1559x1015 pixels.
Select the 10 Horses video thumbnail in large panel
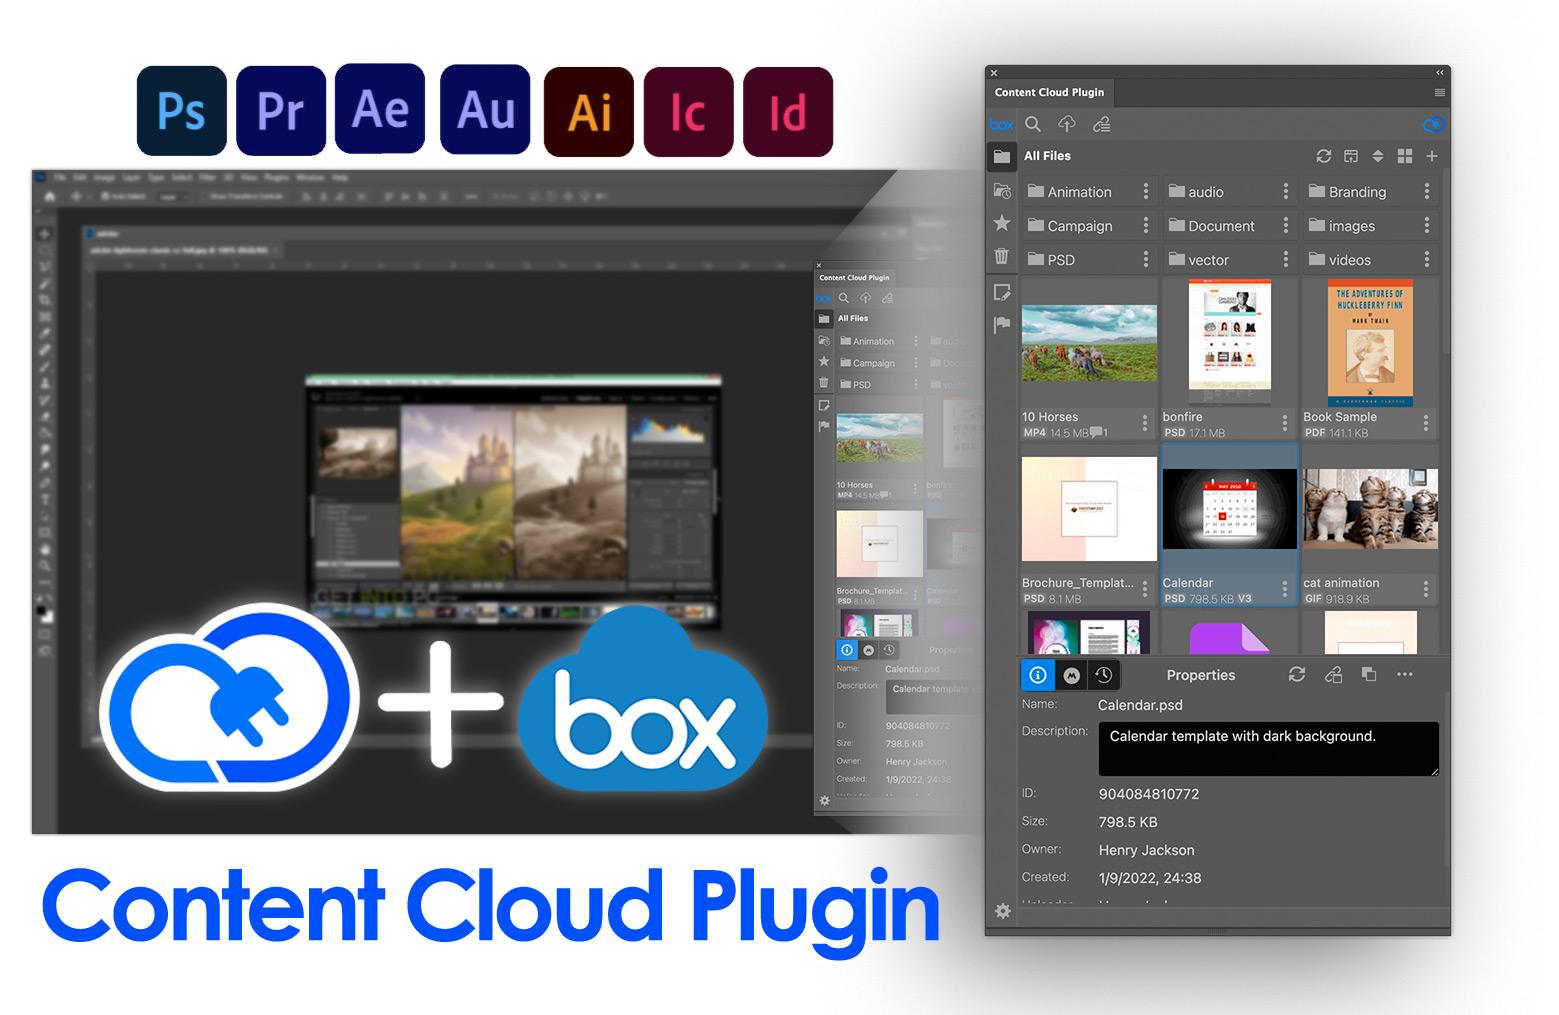coord(1089,343)
